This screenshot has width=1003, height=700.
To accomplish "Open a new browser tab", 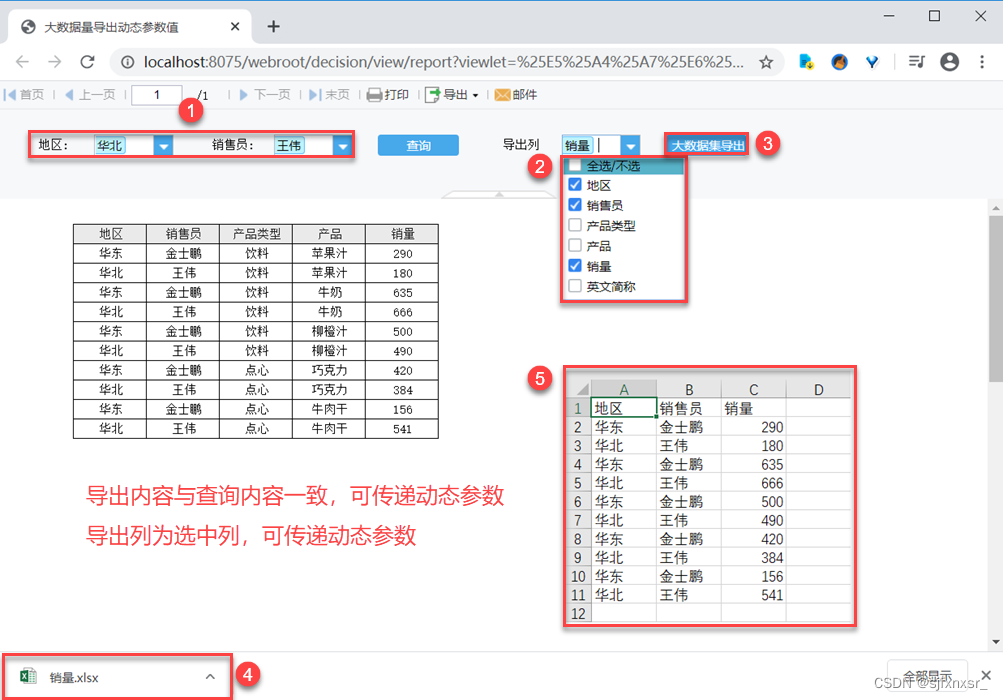I will (274, 26).
